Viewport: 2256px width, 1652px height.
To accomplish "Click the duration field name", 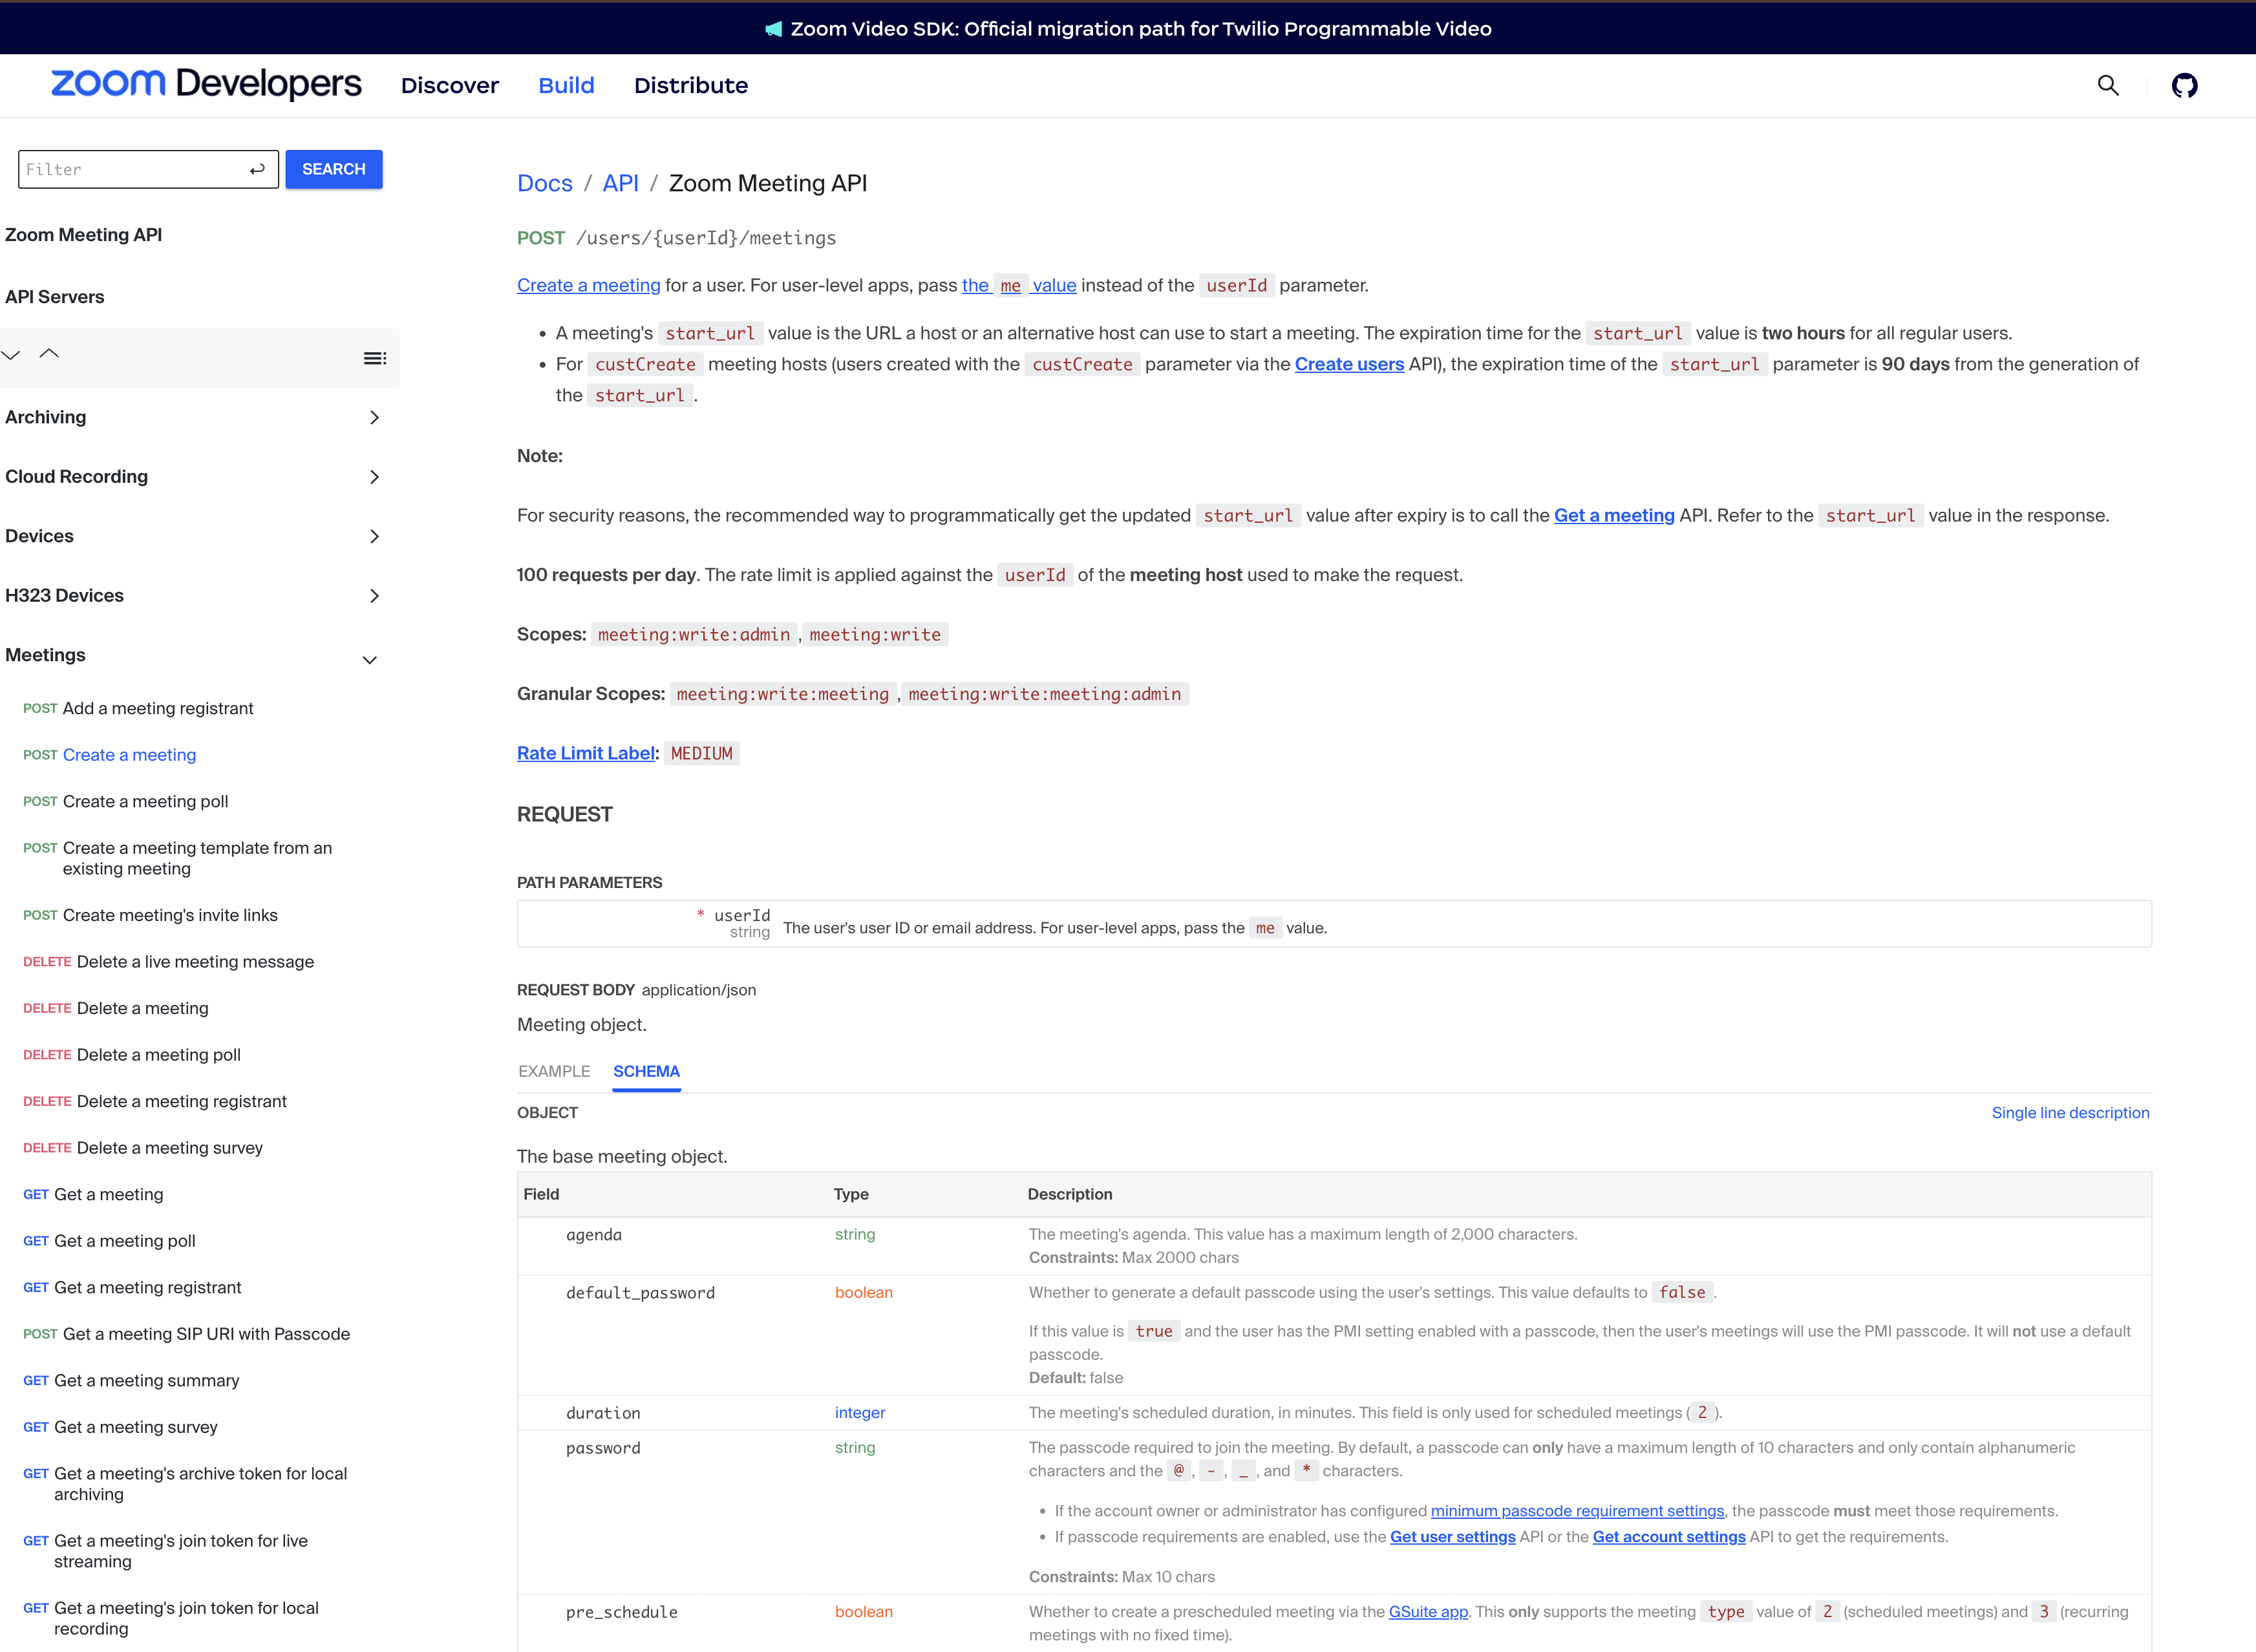I will [603, 1413].
